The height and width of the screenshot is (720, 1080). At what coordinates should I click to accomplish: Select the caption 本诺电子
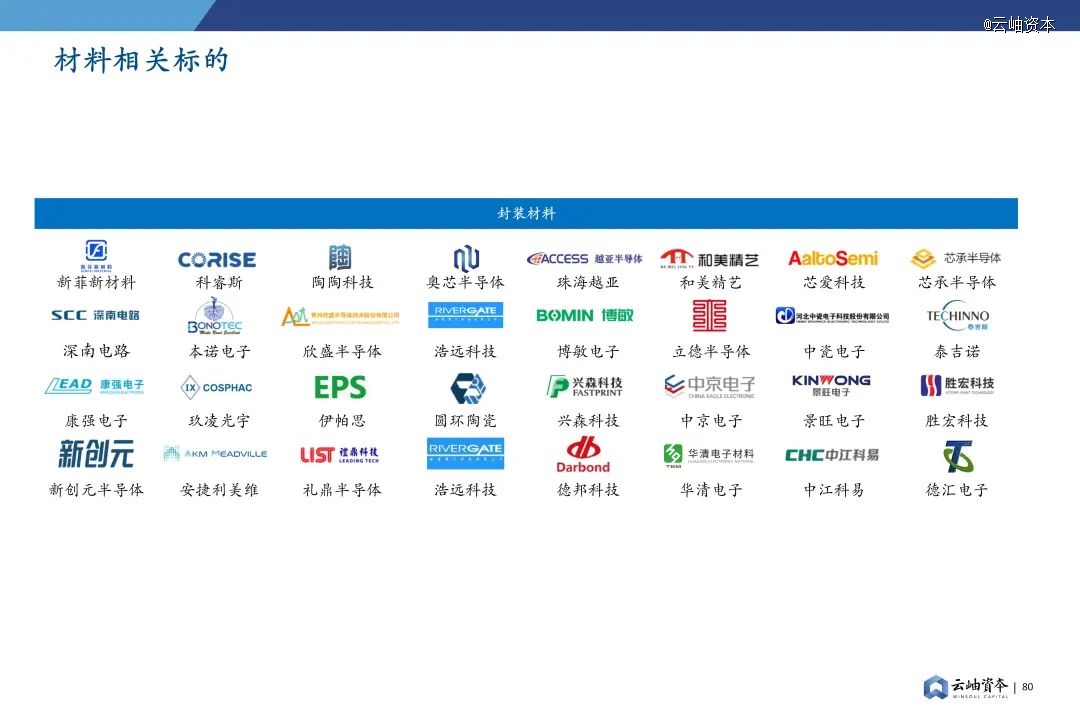click(x=220, y=352)
